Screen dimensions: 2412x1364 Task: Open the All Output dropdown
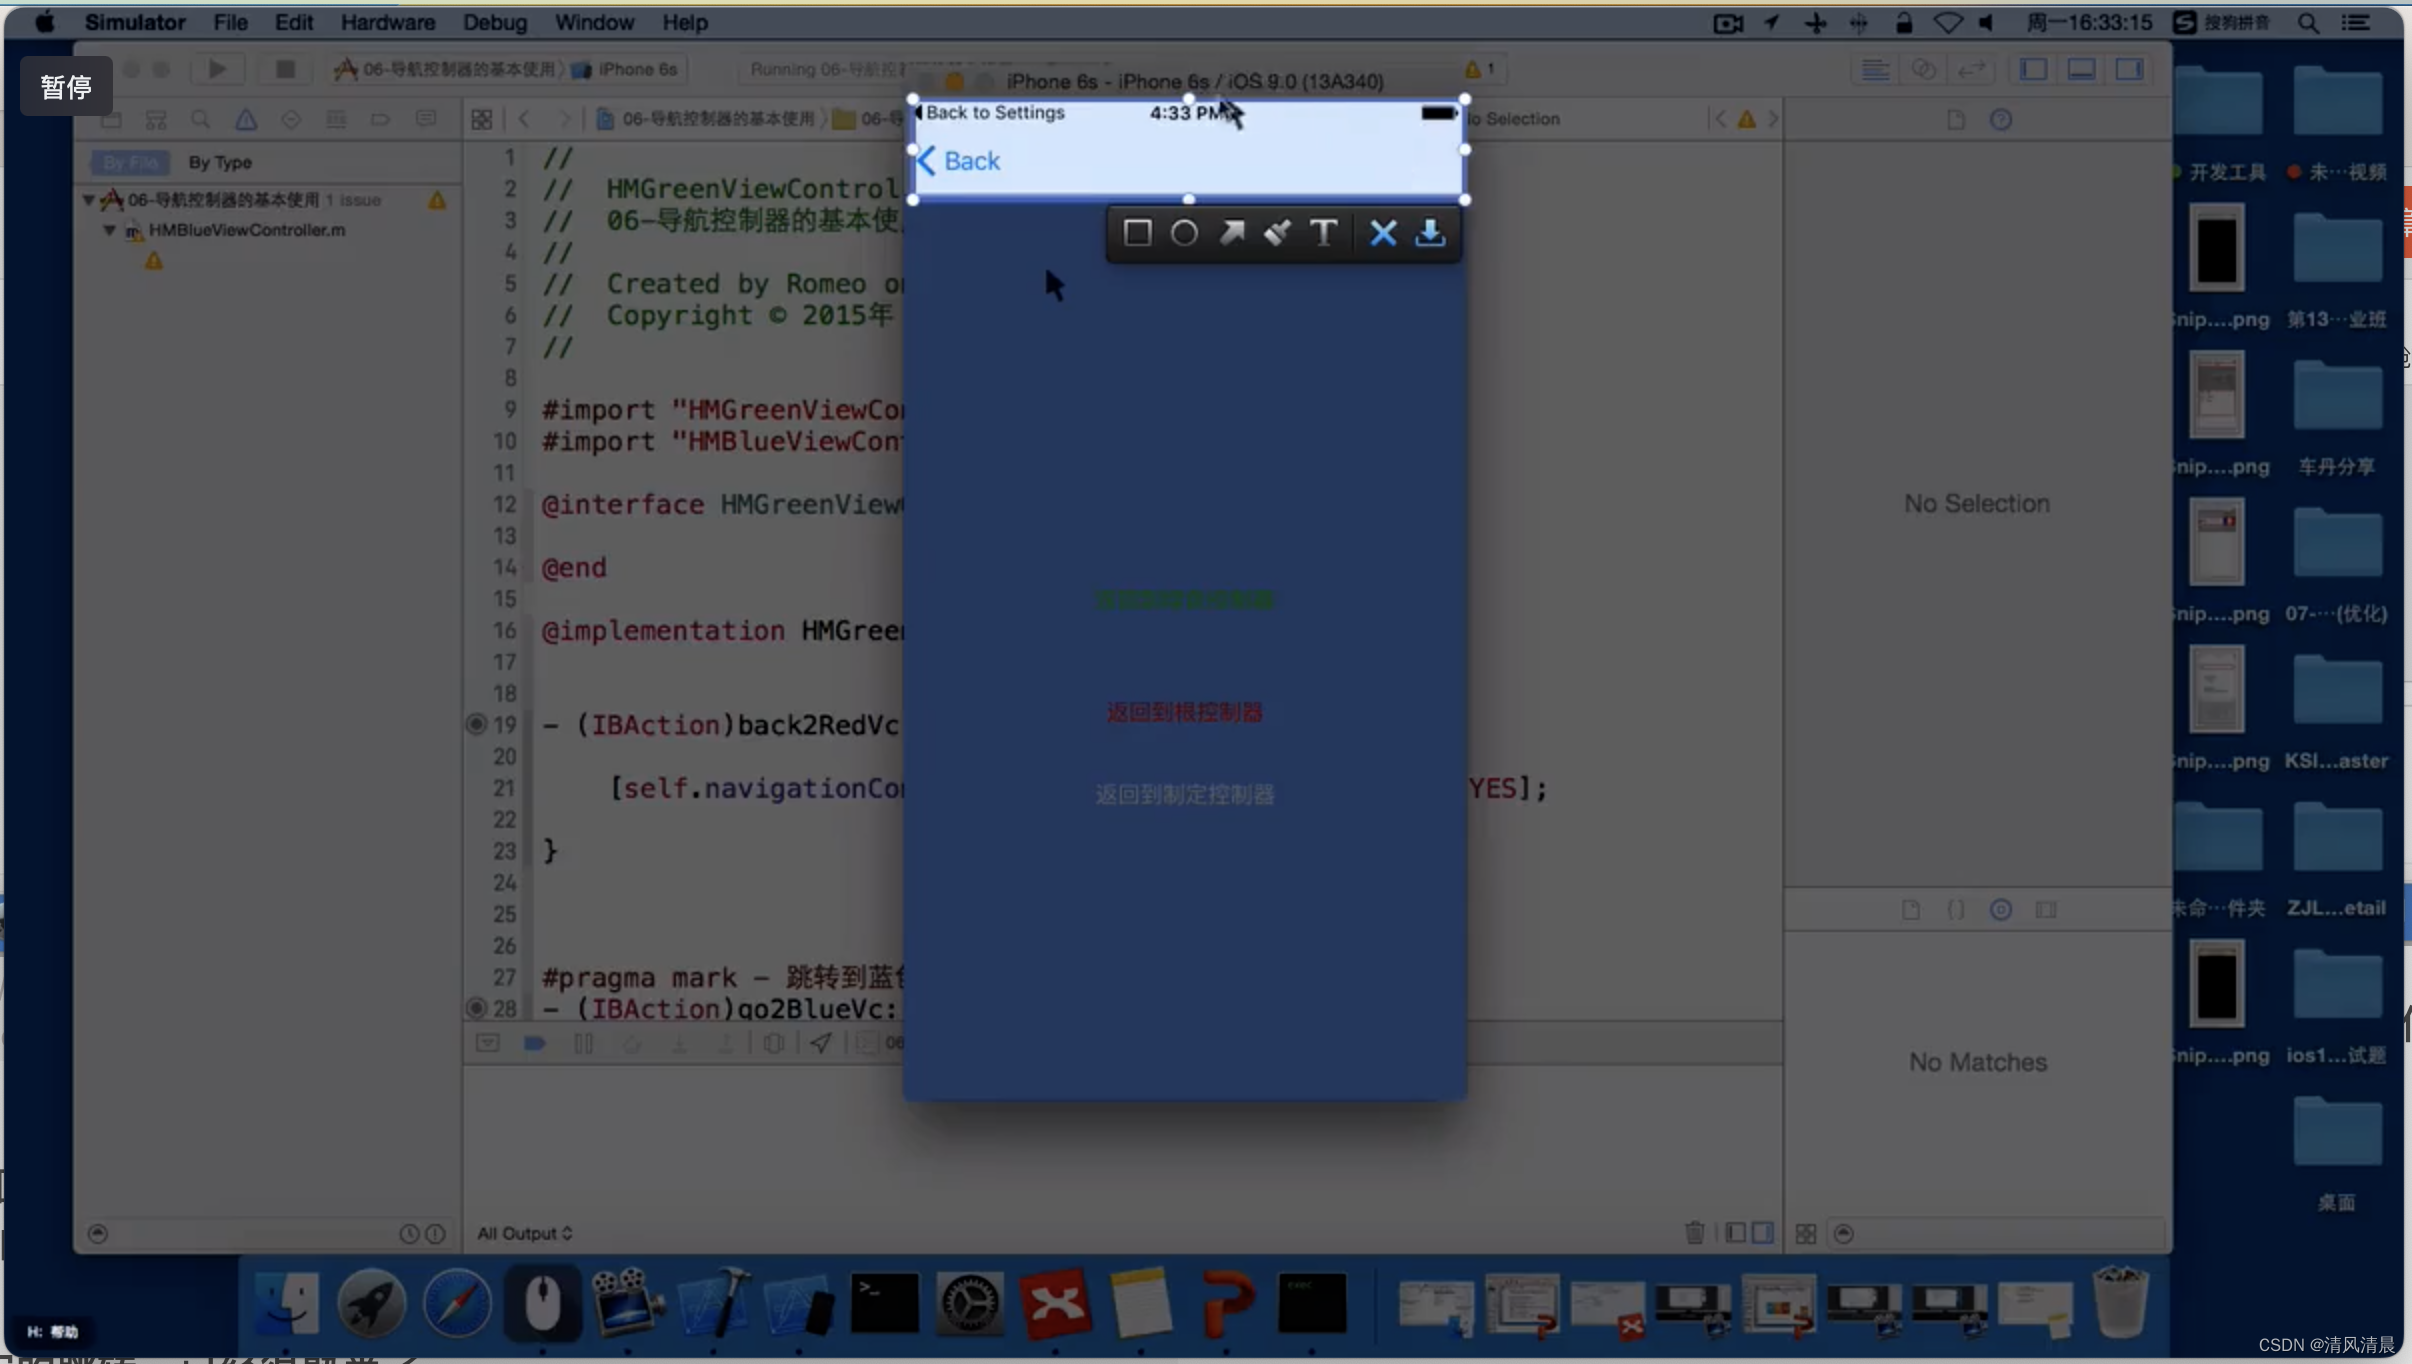524,1233
